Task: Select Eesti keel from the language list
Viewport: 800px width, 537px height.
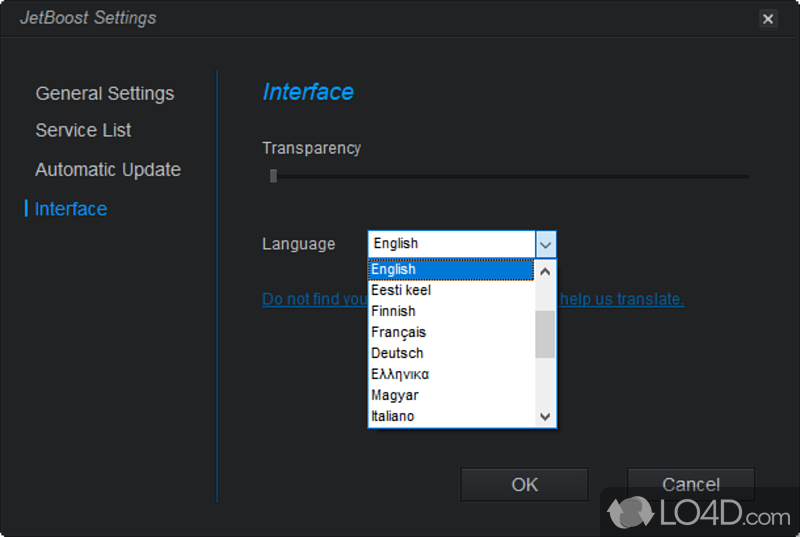Action: [450, 290]
